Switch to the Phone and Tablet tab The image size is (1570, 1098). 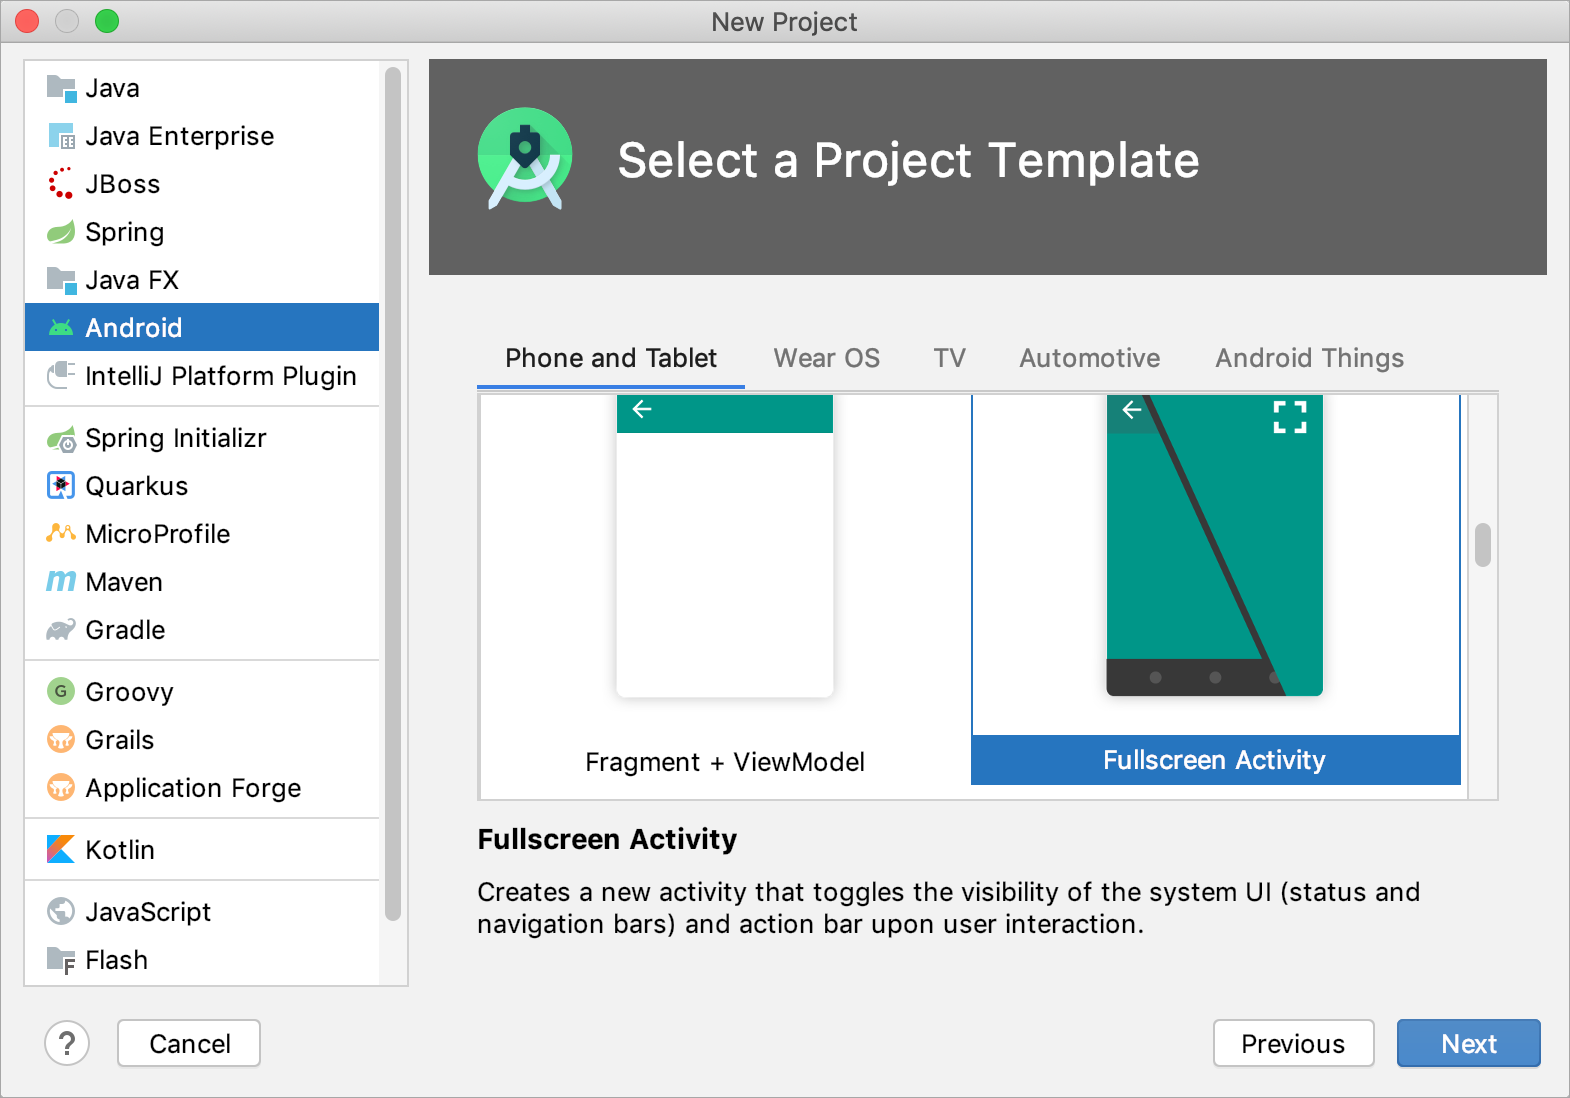(x=611, y=358)
